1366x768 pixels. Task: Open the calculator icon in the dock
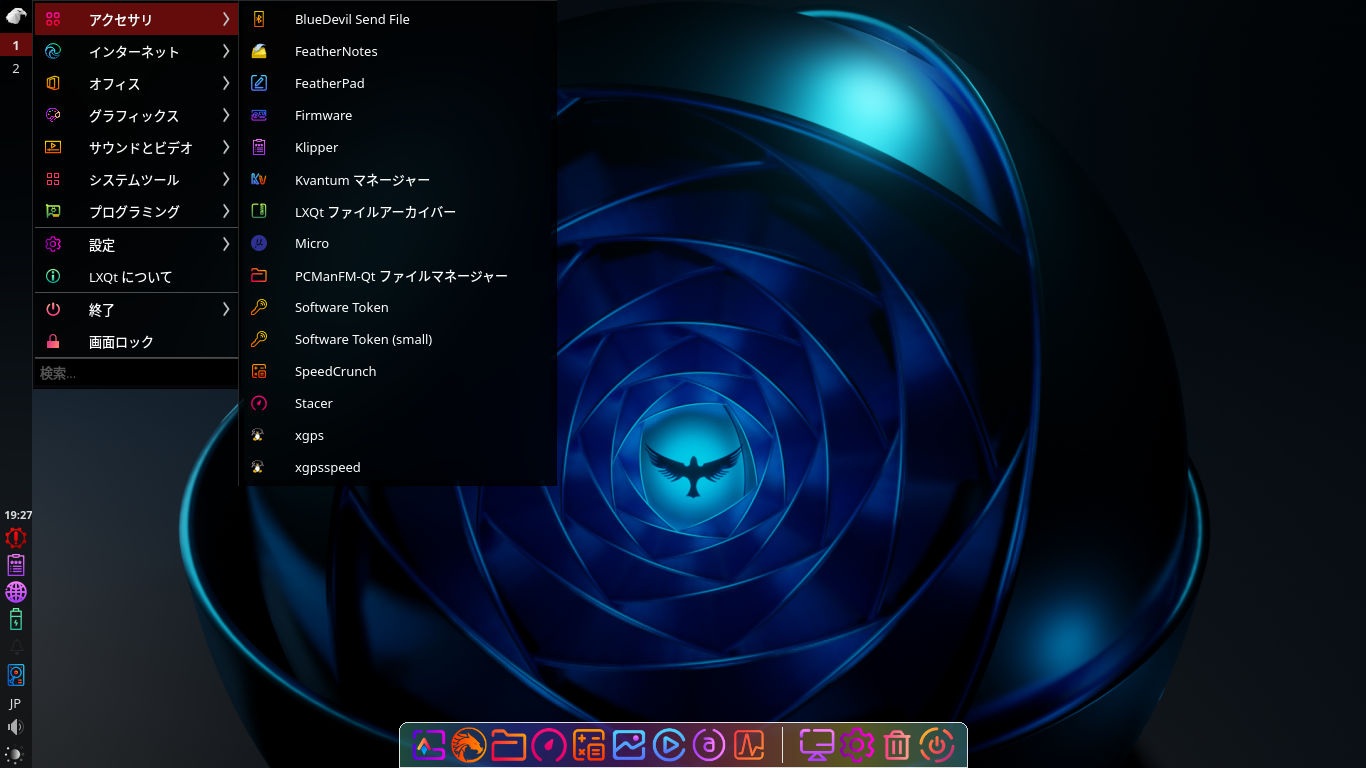(x=589, y=745)
